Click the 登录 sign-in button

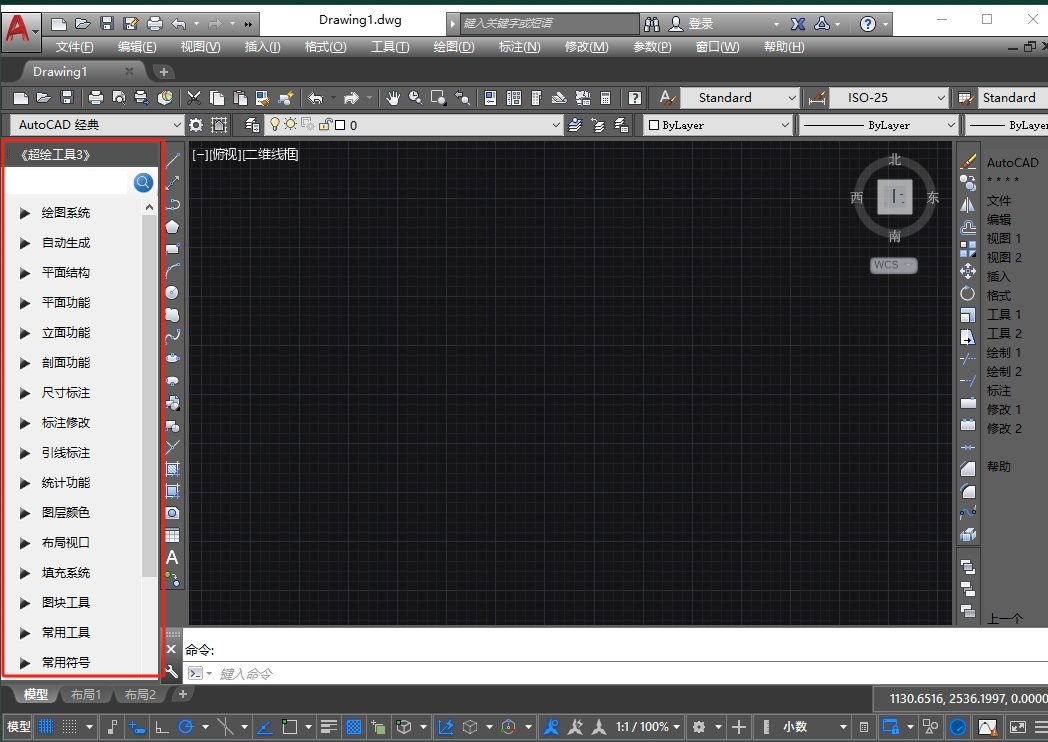(x=700, y=24)
